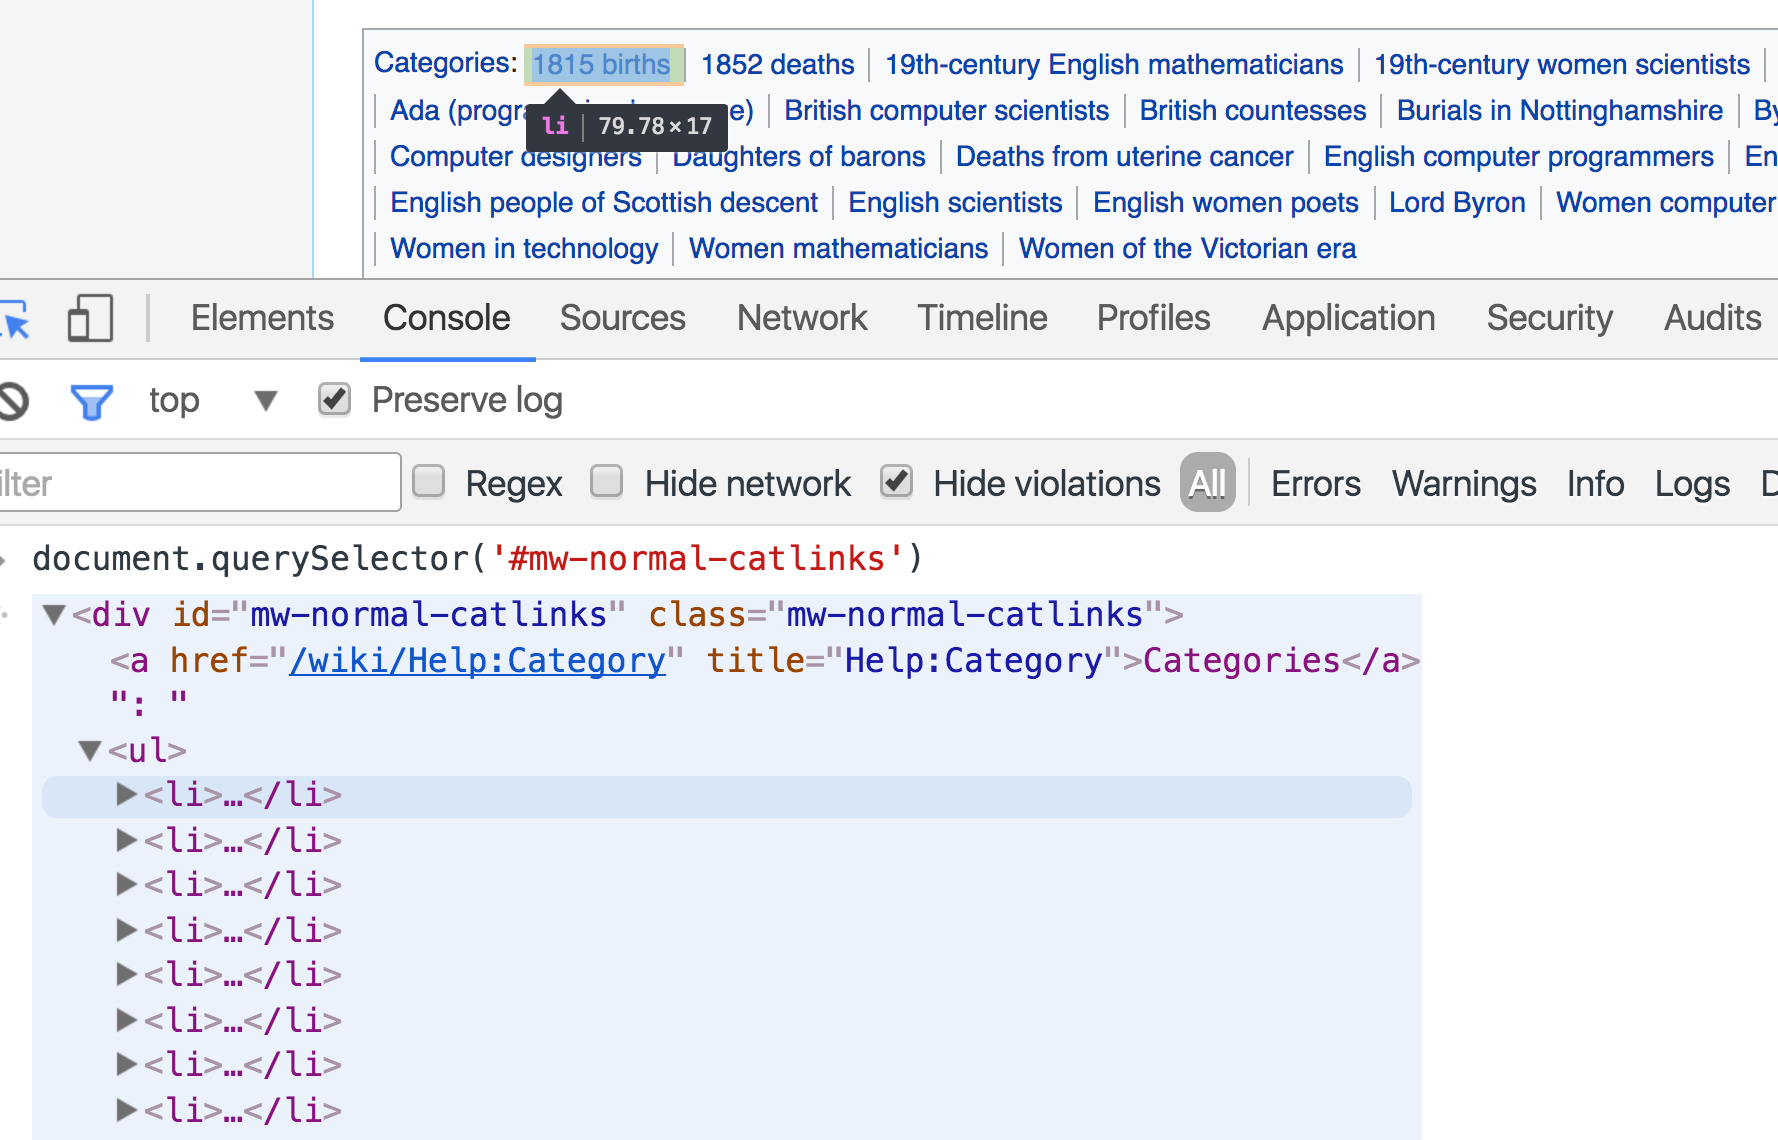Viewport: 1778px width, 1140px height.
Task: Expand the first li element
Action: point(124,795)
